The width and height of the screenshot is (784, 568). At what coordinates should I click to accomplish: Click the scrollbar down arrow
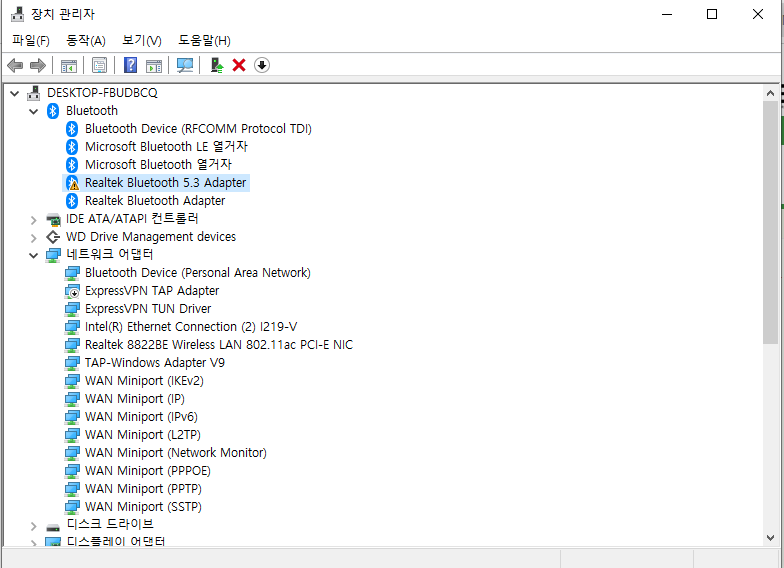[770, 538]
